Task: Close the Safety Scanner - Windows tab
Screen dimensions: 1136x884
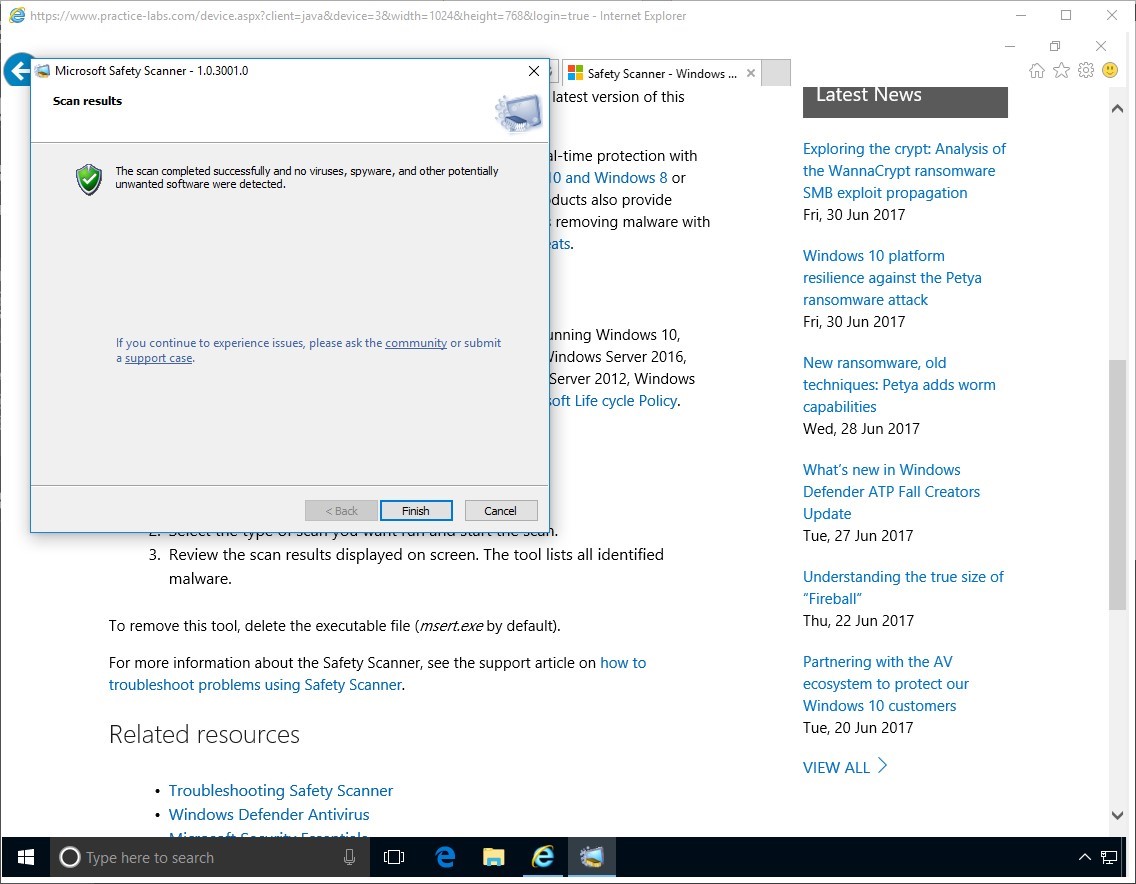Action: (751, 73)
